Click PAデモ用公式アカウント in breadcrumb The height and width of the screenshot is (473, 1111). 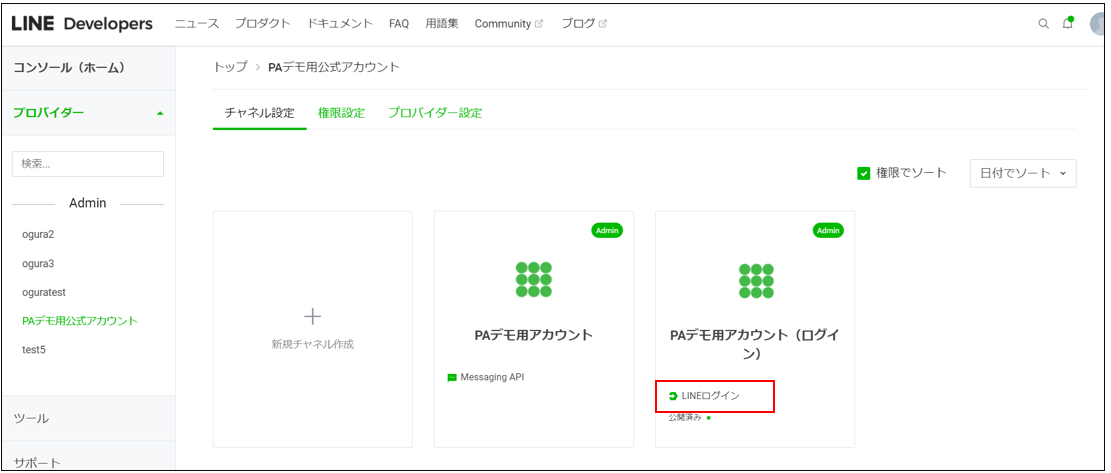coord(334,67)
